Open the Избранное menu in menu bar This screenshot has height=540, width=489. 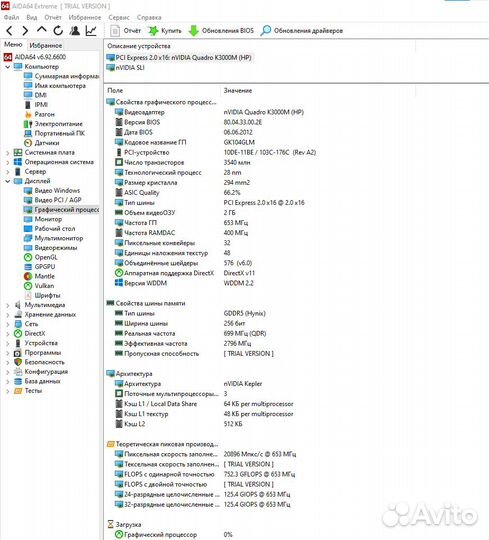coord(85,17)
